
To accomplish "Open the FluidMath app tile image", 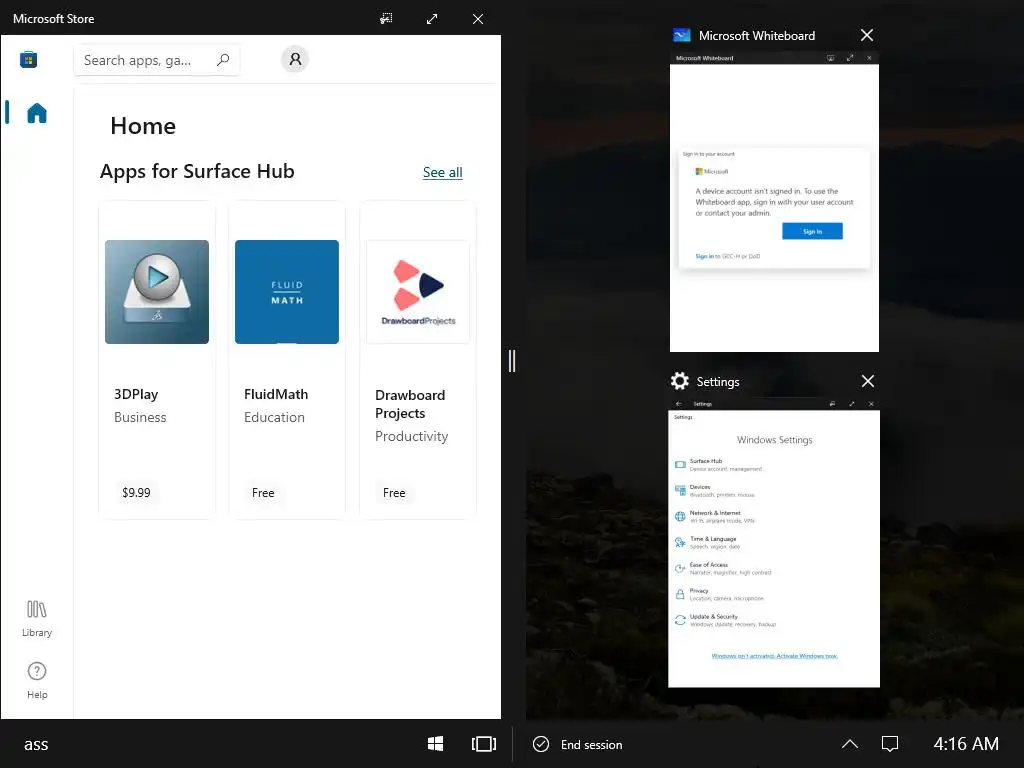I will click(x=287, y=292).
